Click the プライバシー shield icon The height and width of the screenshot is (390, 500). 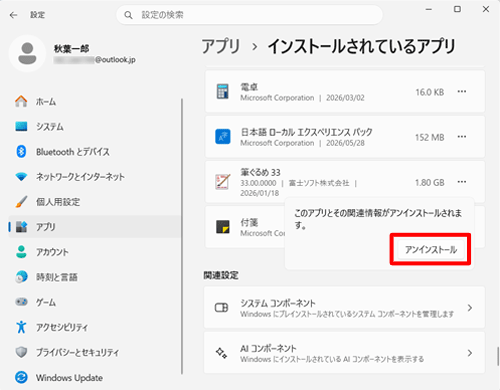click(x=21, y=352)
